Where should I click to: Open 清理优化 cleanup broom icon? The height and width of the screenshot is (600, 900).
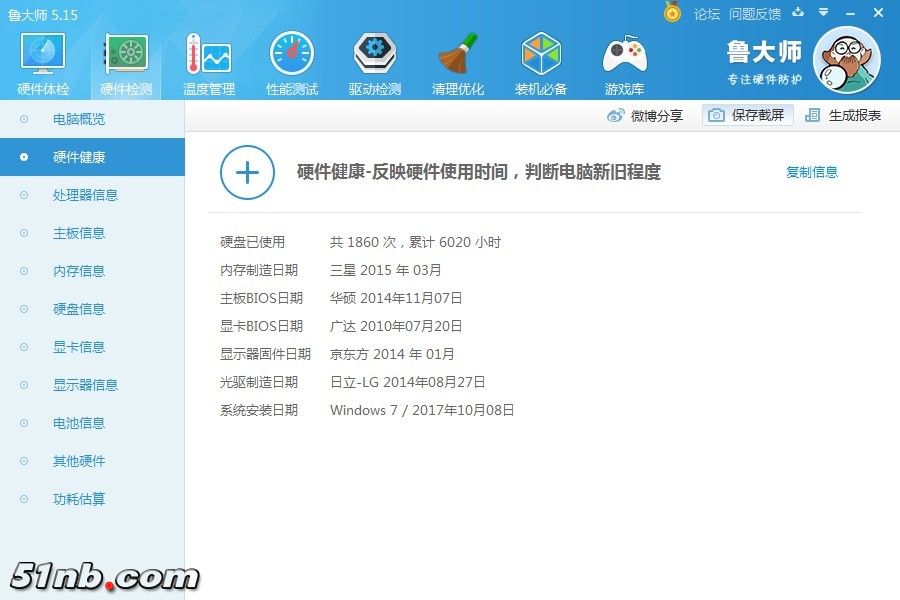[x=457, y=53]
